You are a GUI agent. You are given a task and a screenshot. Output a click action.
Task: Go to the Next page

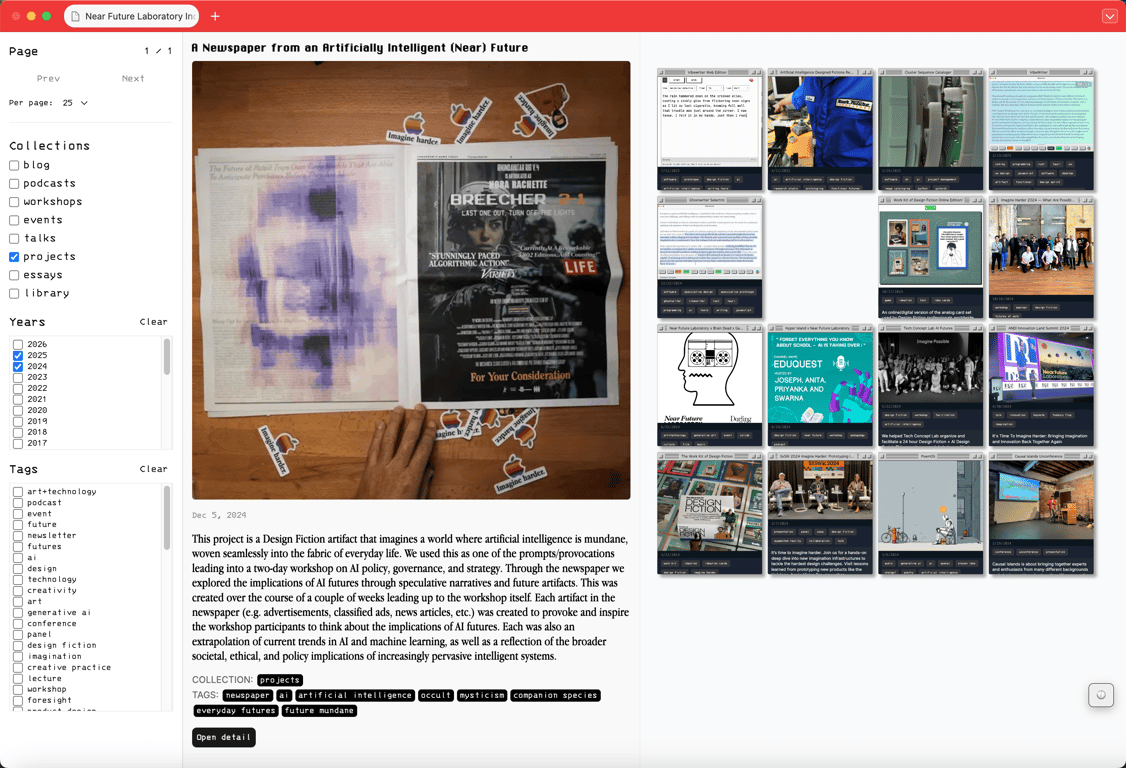point(133,78)
